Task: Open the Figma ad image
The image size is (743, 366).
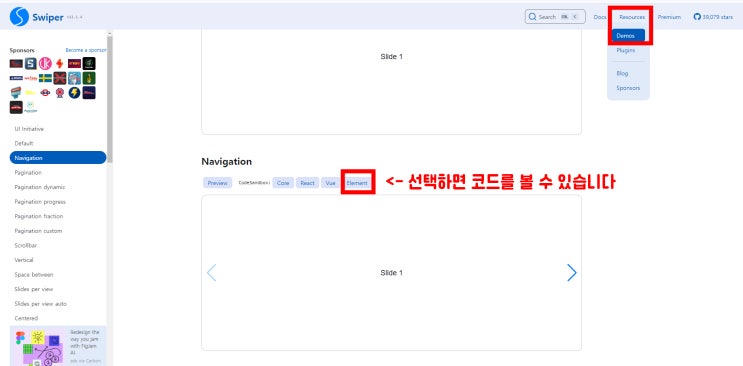Action: click(40, 347)
